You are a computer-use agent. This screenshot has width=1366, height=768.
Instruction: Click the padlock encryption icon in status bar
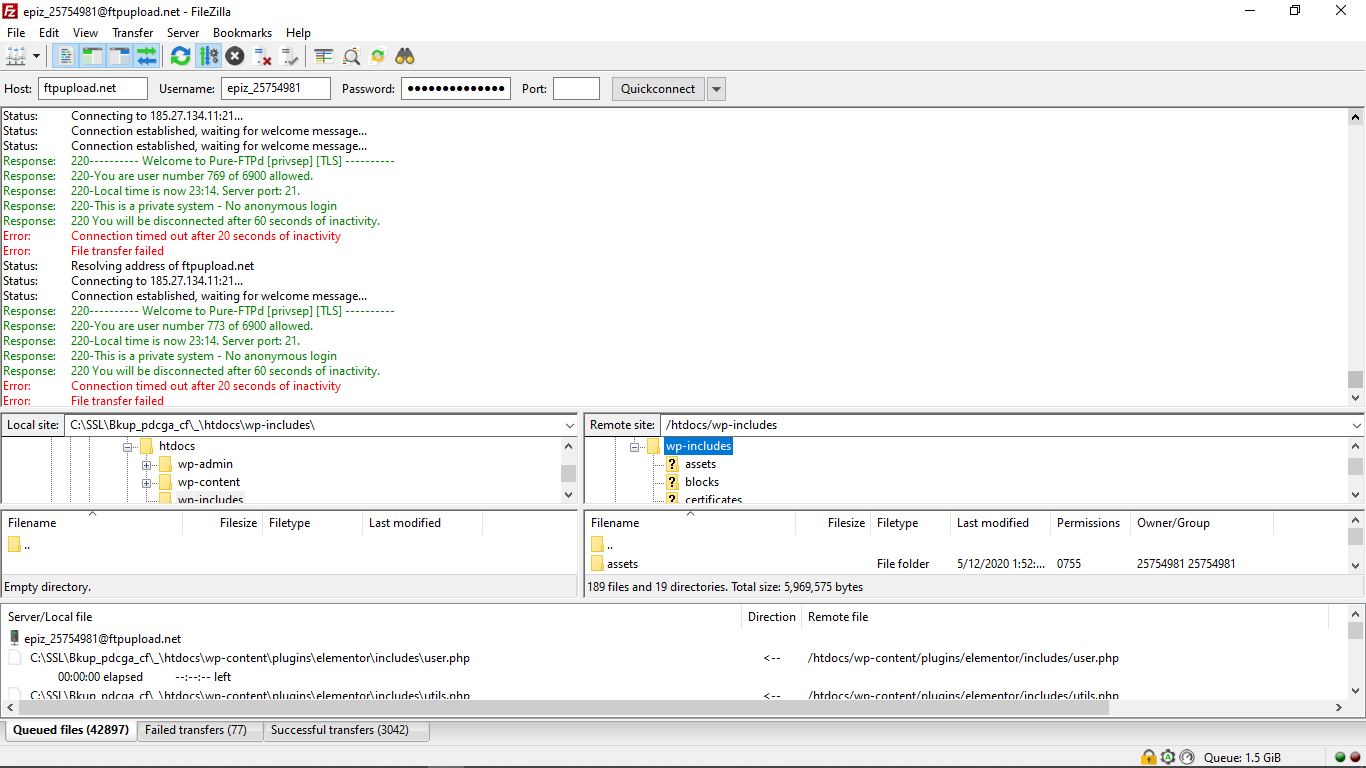coord(1149,757)
